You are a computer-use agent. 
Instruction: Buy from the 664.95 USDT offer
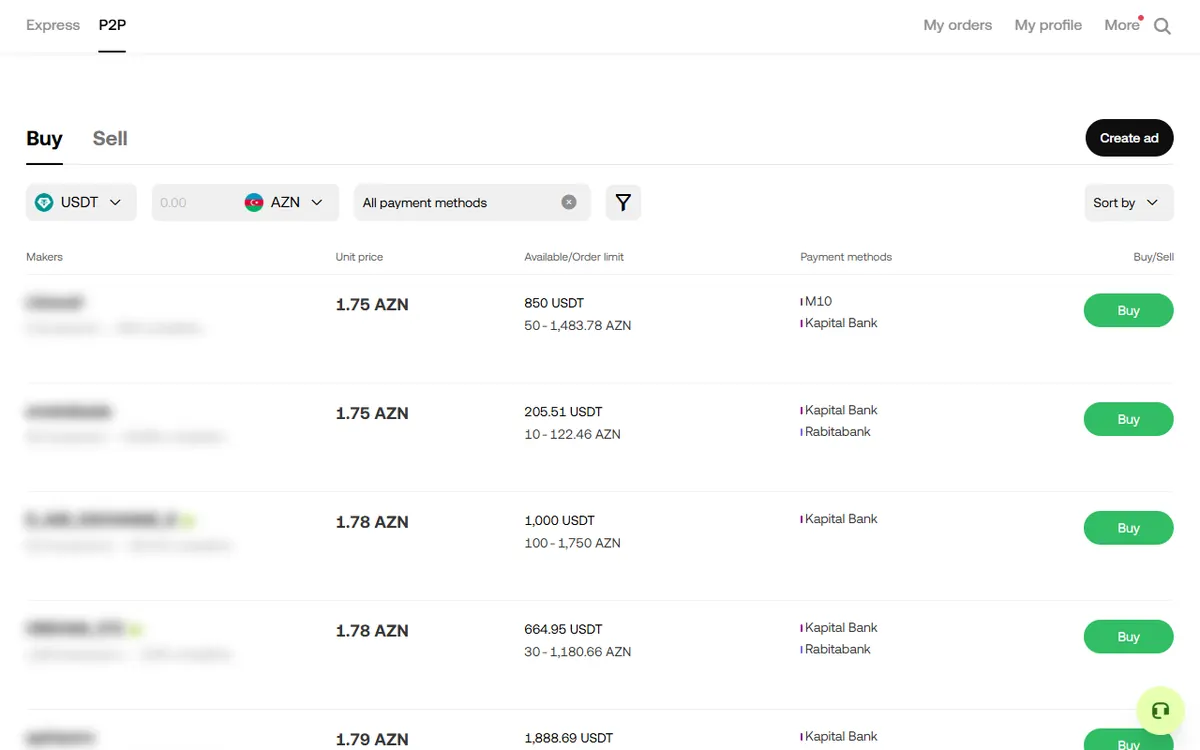coord(1128,637)
